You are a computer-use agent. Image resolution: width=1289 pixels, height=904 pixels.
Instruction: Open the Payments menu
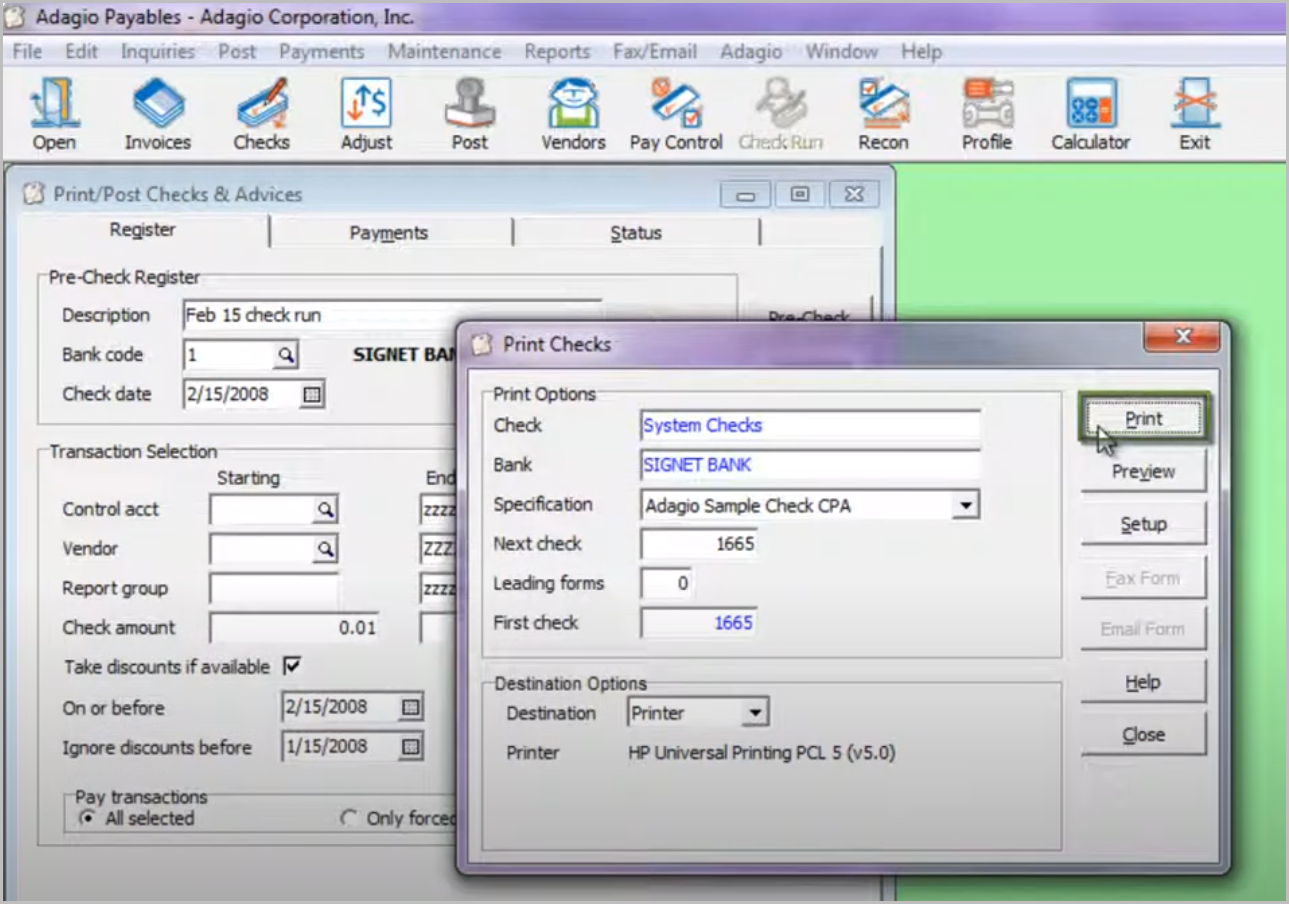pyautogui.click(x=321, y=51)
